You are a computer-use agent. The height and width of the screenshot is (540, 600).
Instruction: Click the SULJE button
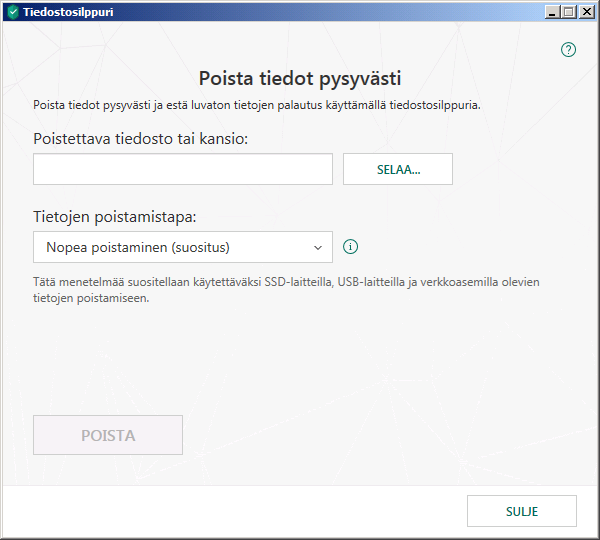pos(521,511)
